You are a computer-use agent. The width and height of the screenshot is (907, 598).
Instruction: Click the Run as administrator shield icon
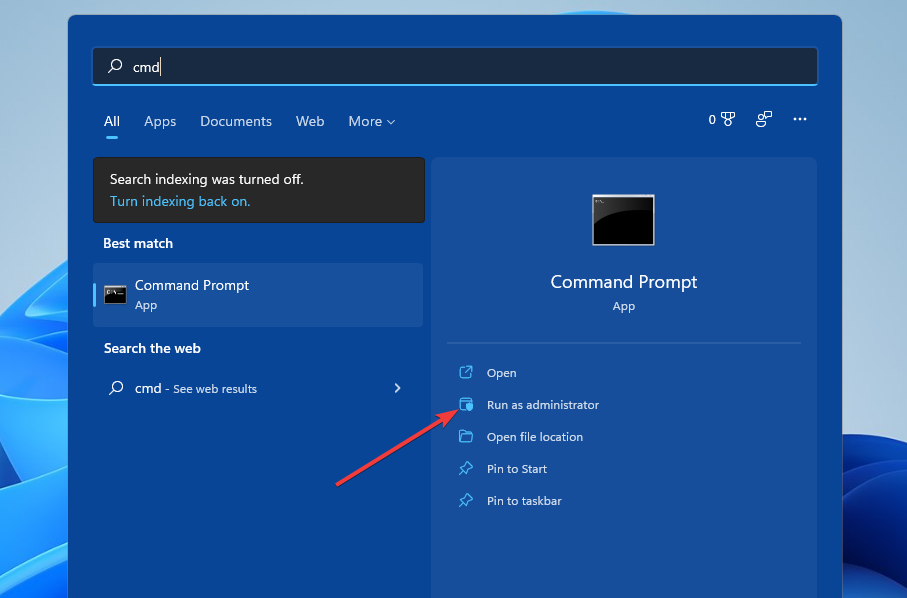466,404
